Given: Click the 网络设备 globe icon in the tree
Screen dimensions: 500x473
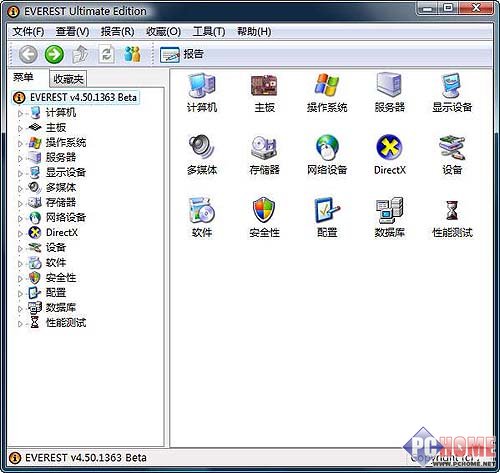Looking at the screenshot, I should point(35,217).
